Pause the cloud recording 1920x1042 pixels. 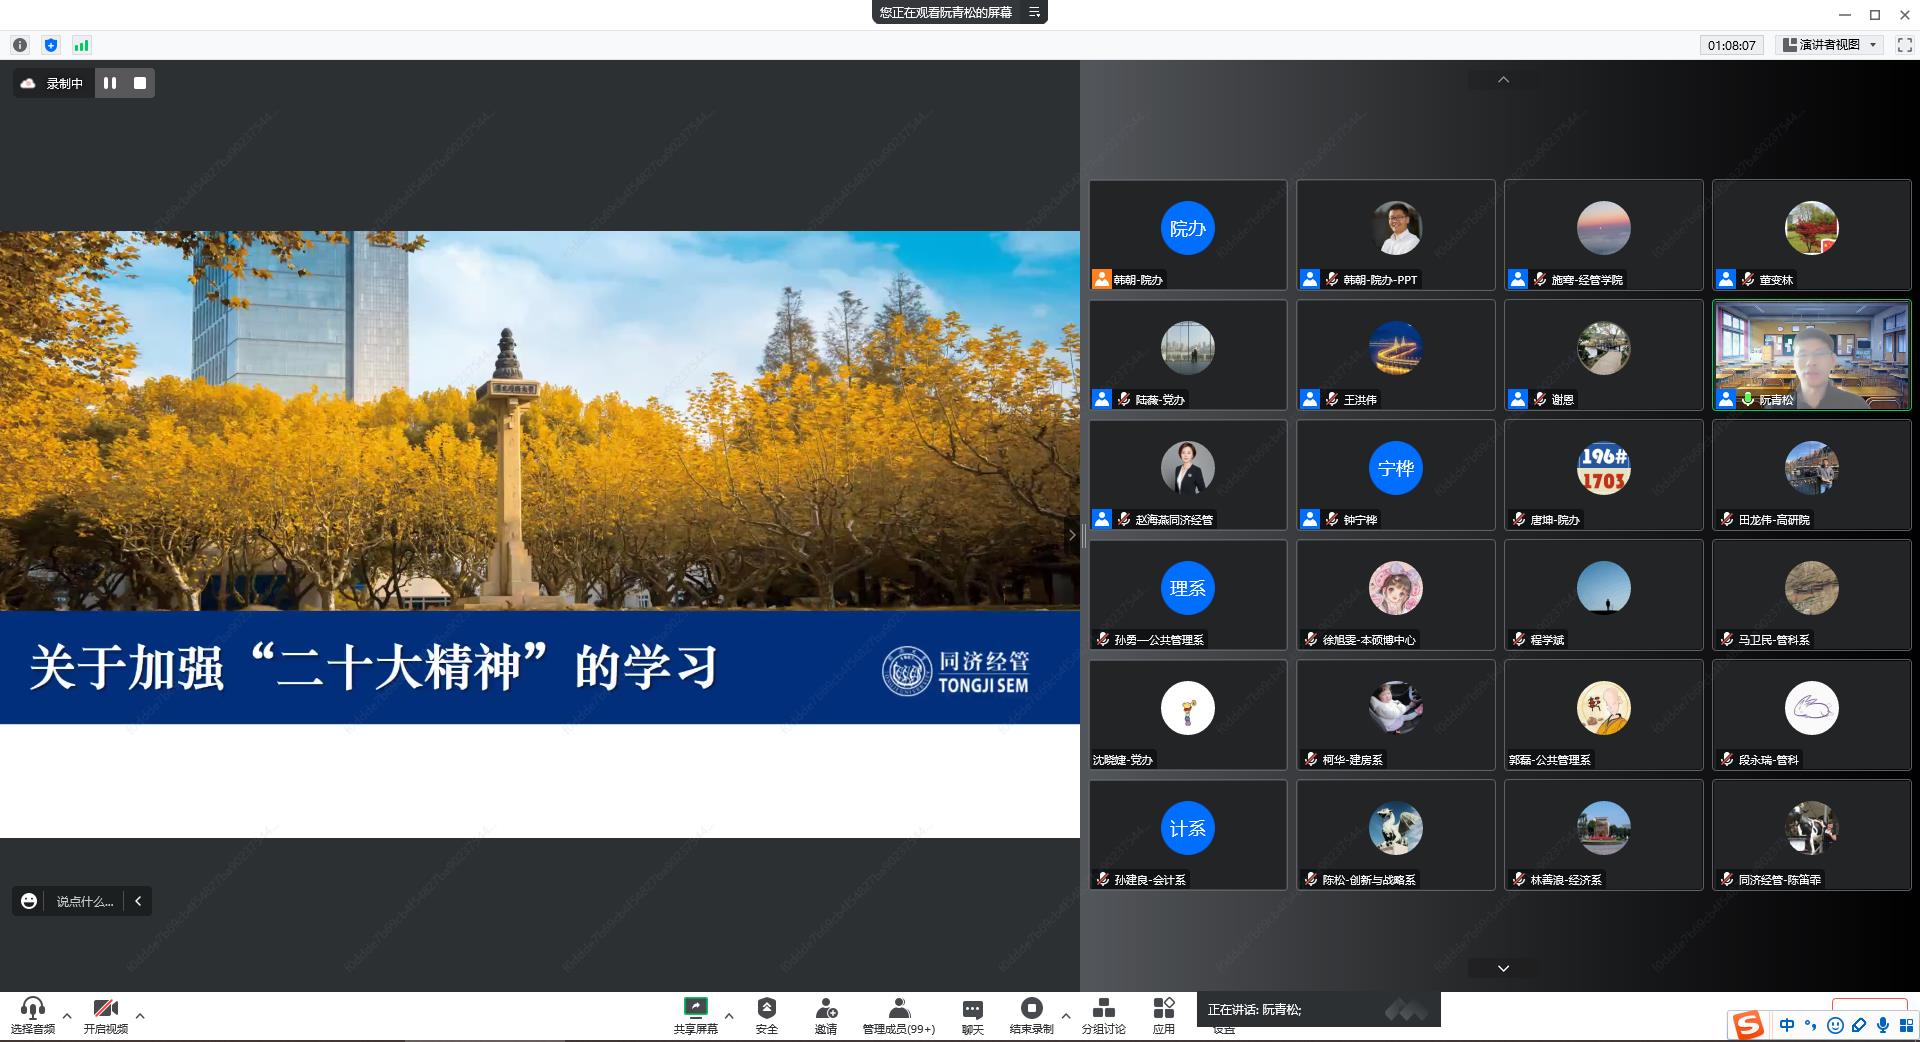[x=110, y=83]
